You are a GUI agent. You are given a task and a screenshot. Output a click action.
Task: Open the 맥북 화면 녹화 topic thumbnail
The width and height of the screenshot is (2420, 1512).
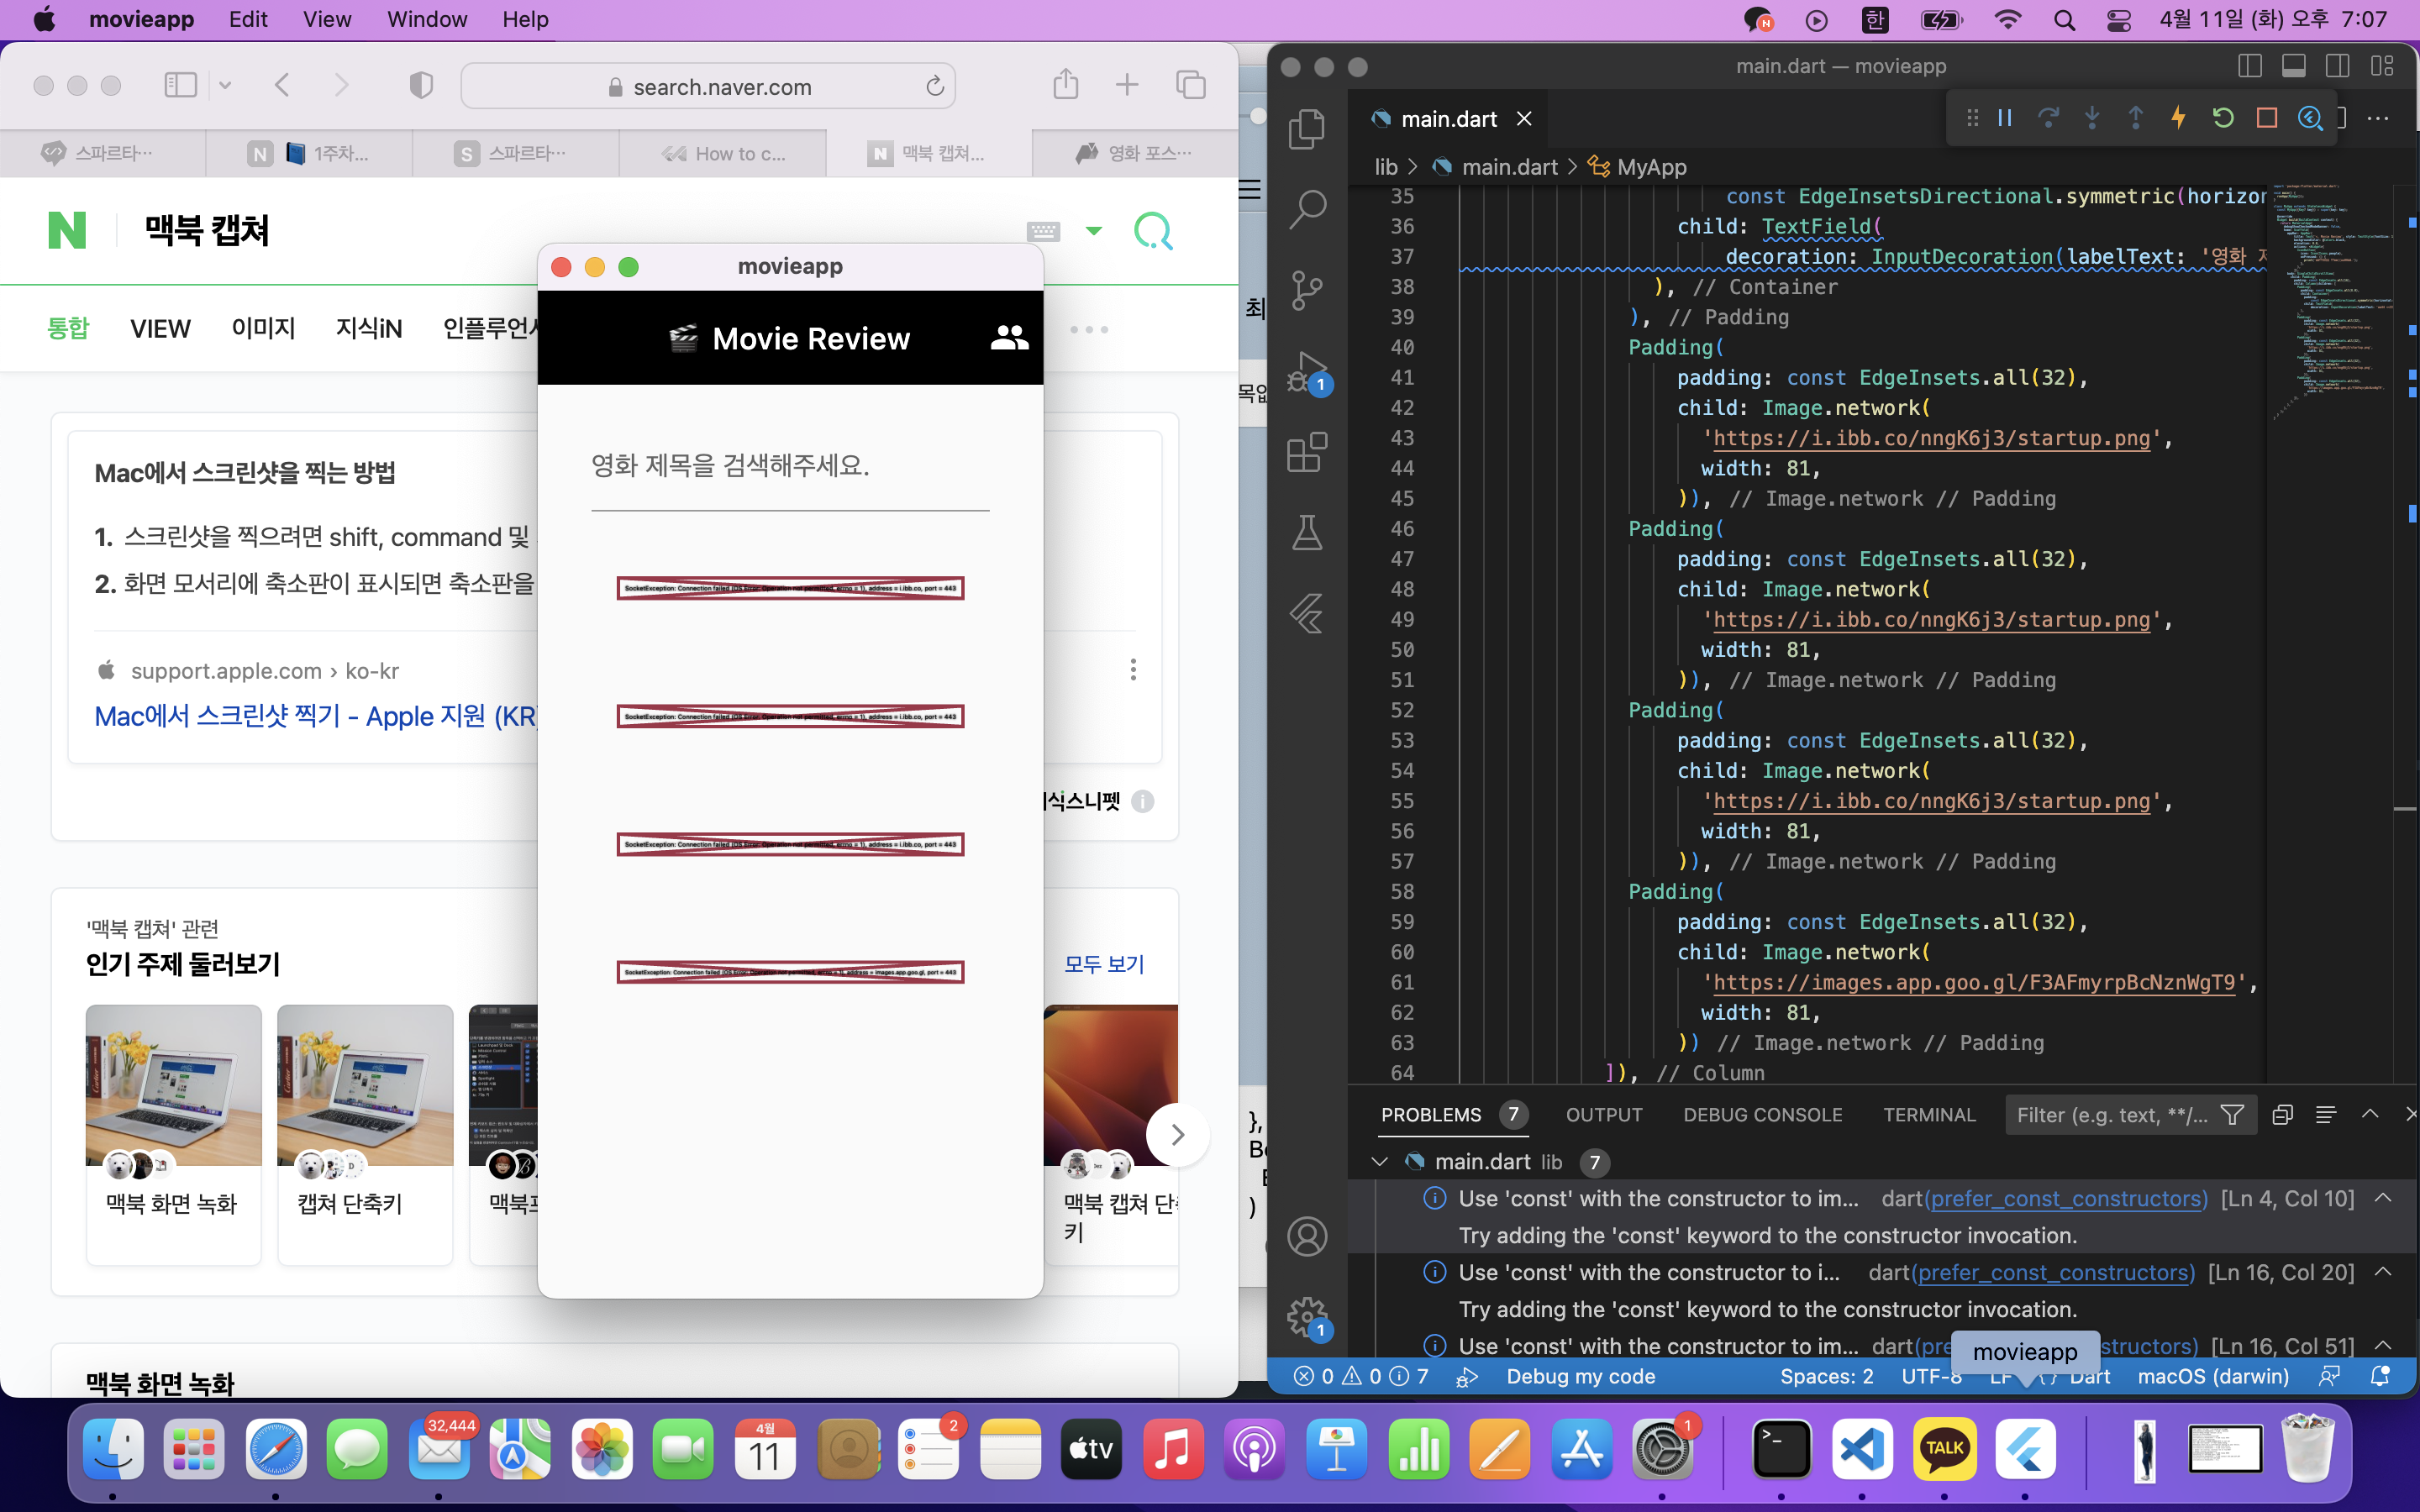point(173,1085)
